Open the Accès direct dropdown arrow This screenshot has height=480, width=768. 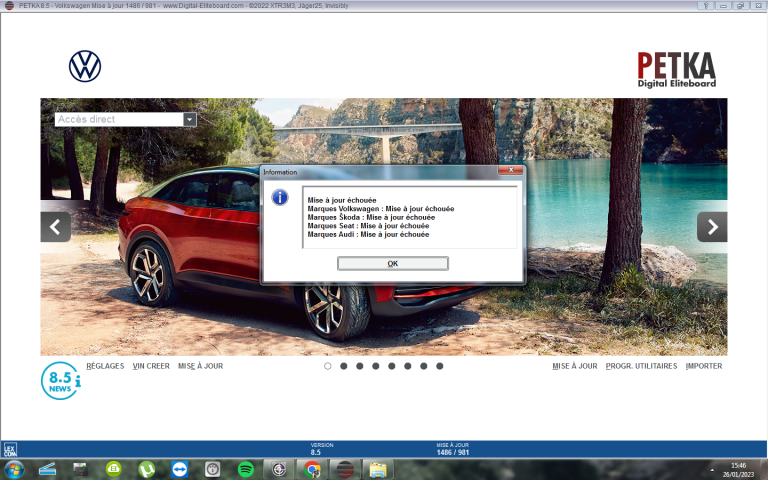point(190,120)
